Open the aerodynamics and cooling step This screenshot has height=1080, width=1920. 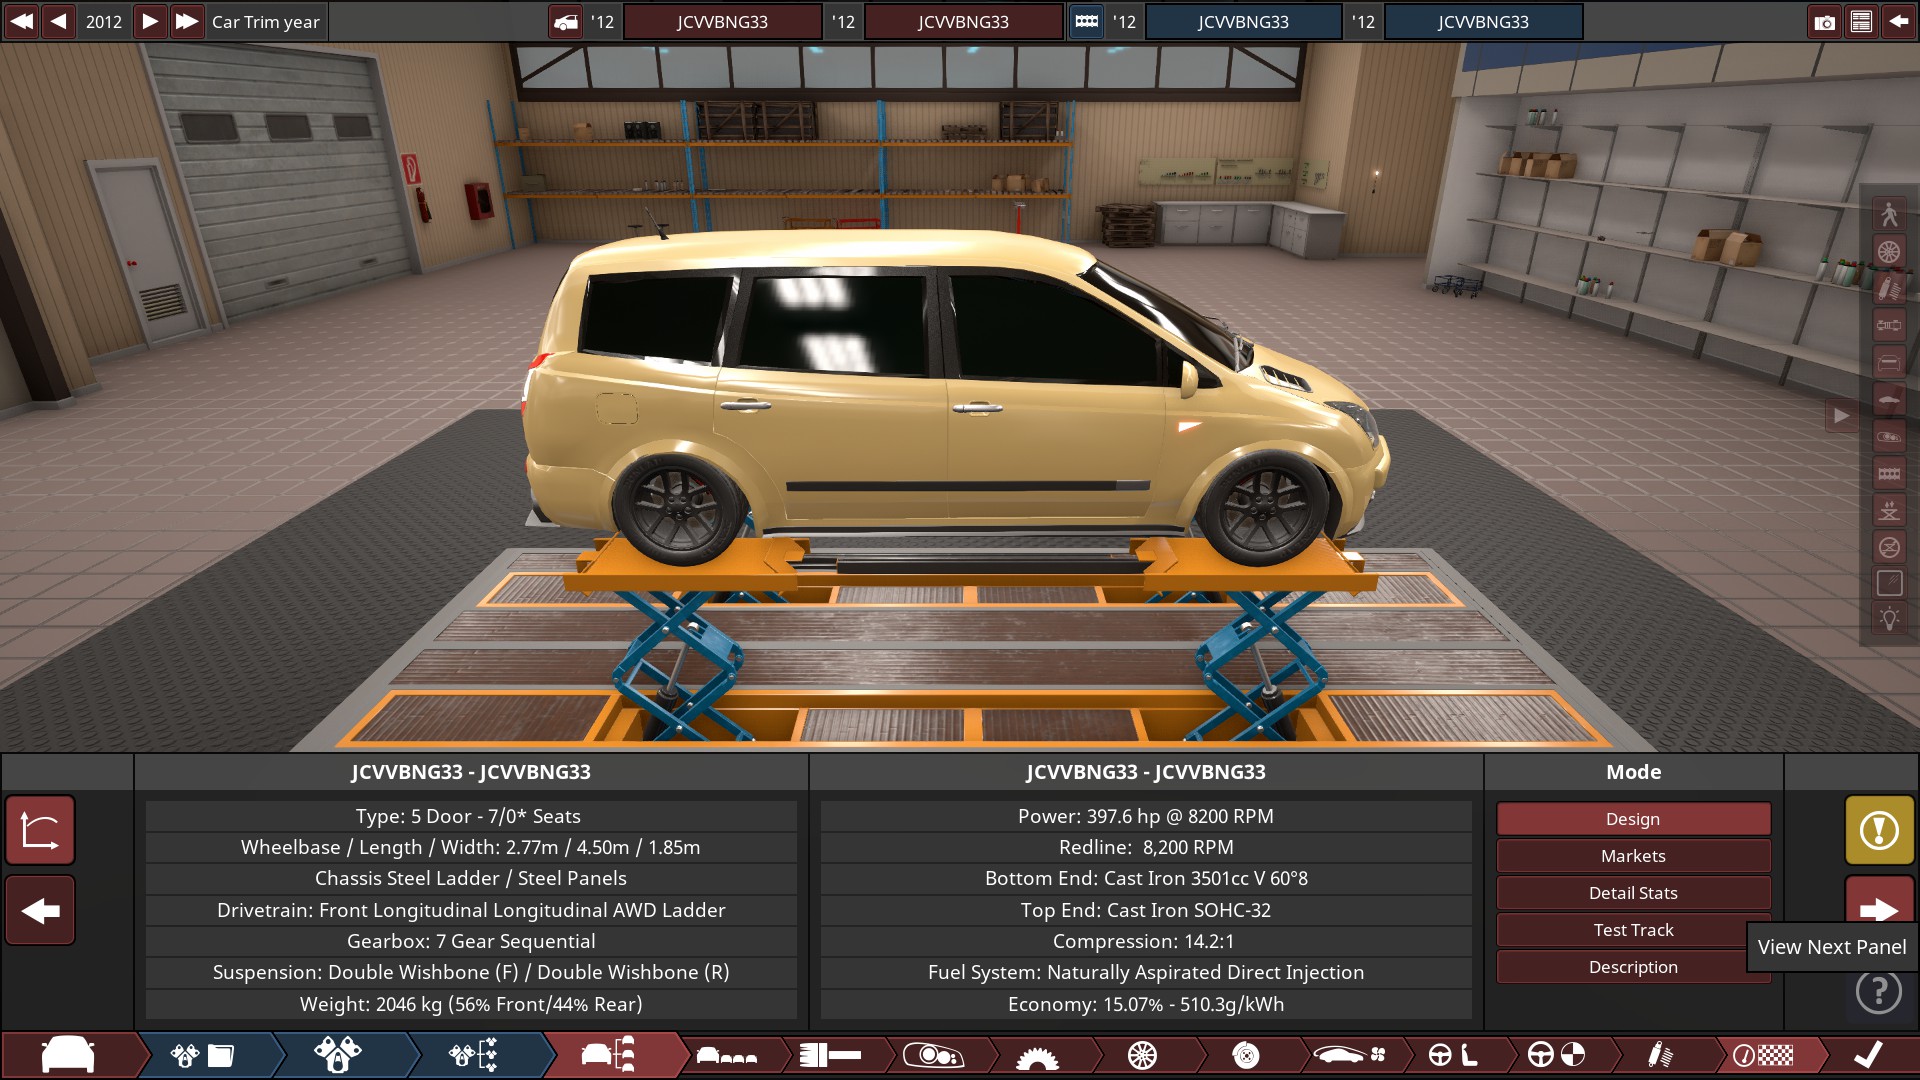click(x=1350, y=1055)
